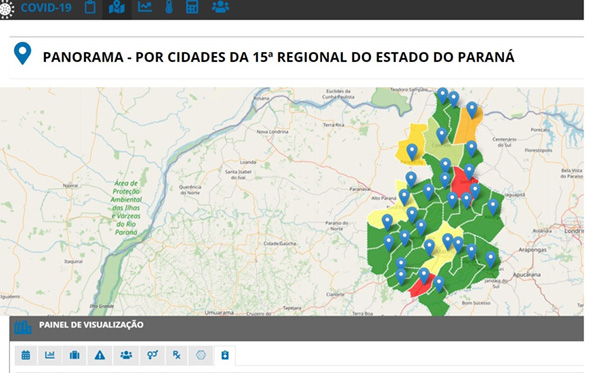Select the warning triangle tab
This screenshot has height=373, width=600.
click(100, 355)
